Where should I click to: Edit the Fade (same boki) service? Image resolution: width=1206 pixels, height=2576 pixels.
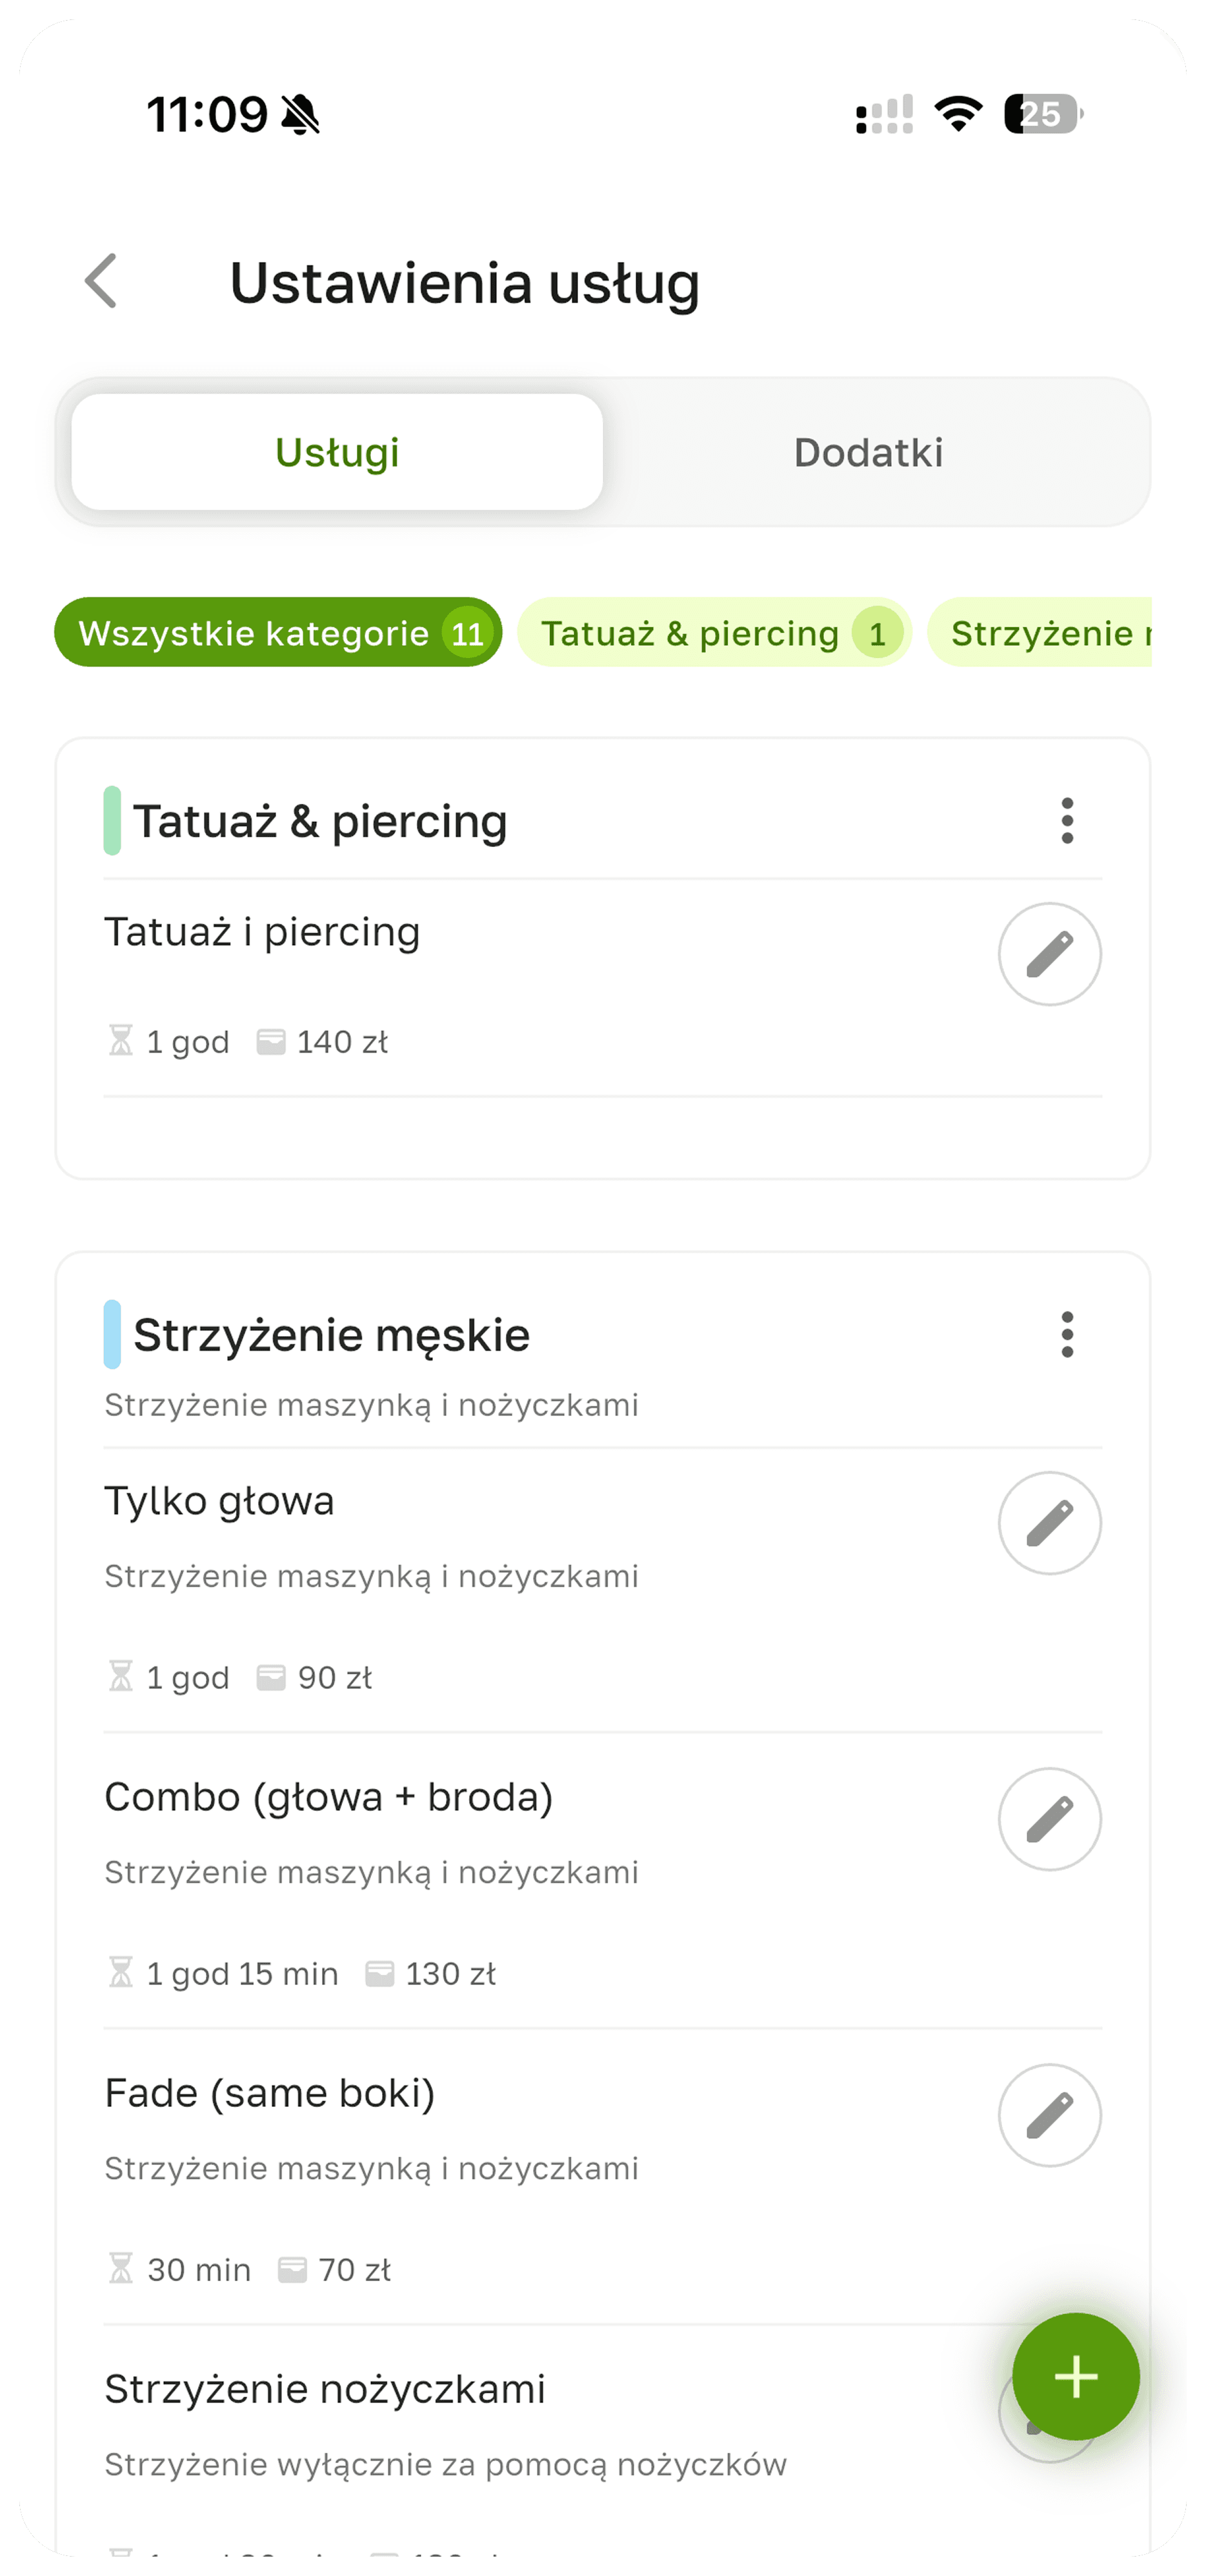pyautogui.click(x=1049, y=2115)
